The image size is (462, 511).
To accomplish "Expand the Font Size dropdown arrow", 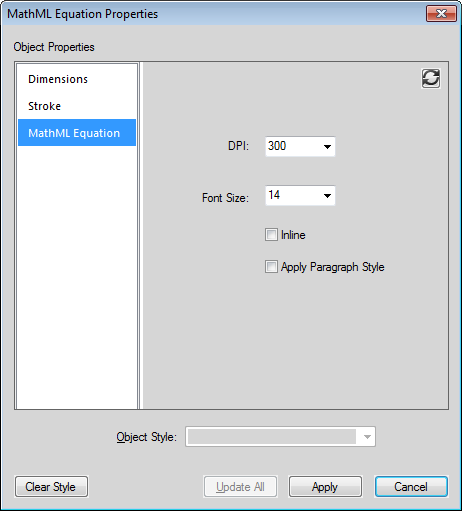I will coord(327,196).
